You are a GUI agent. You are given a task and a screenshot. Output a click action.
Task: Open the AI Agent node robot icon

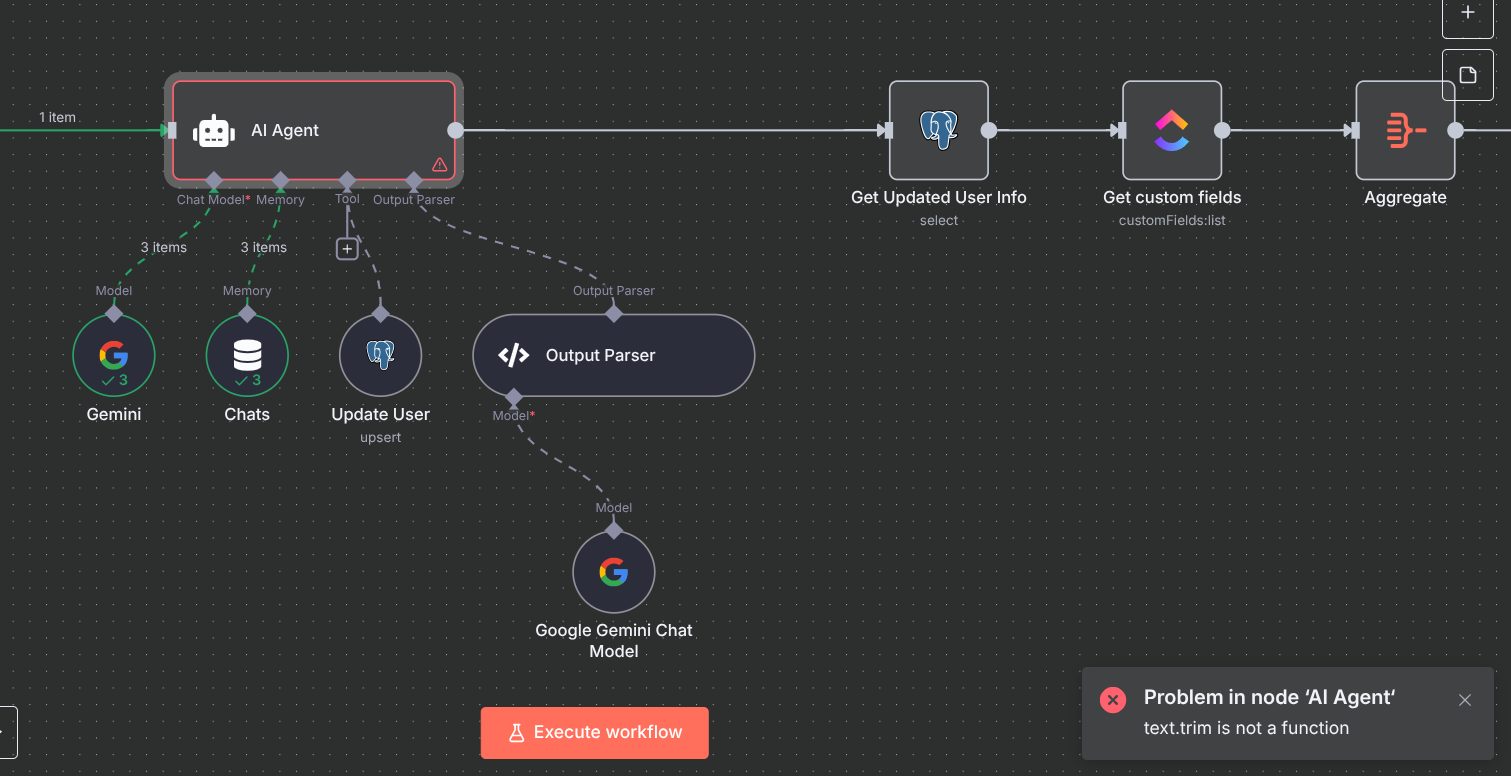213,130
